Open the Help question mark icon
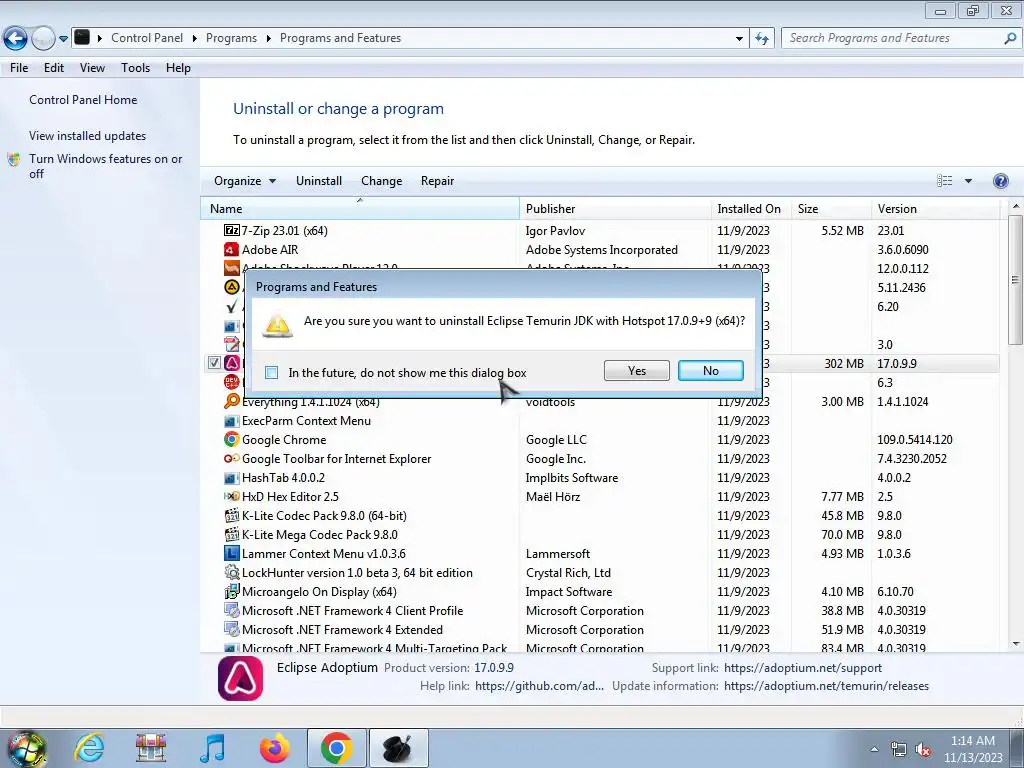The height and width of the screenshot is (768, 1024). tap(1000, 181)
